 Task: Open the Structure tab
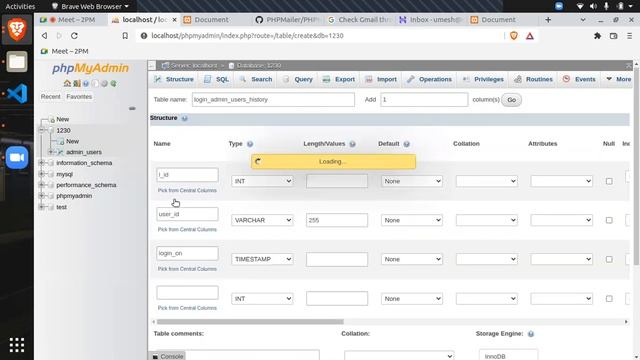pos(174,80)
